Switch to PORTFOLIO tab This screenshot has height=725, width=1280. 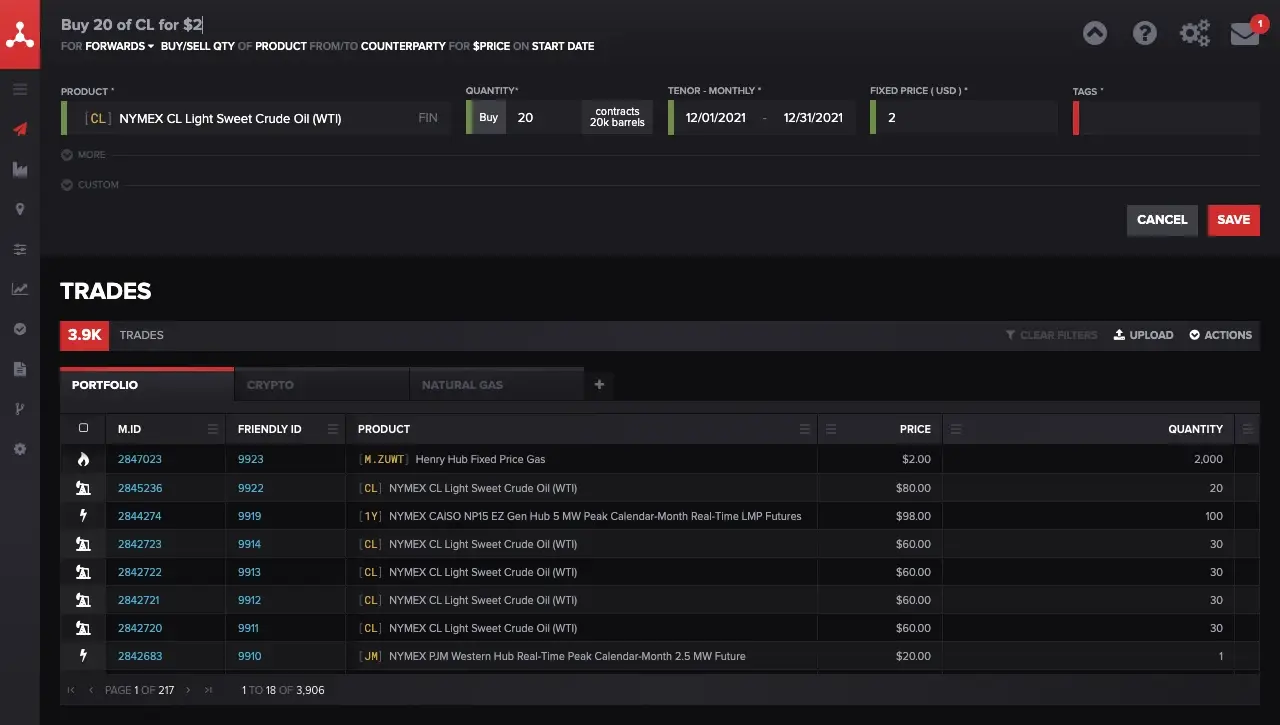pyautogui.click(x=147, y=385)
